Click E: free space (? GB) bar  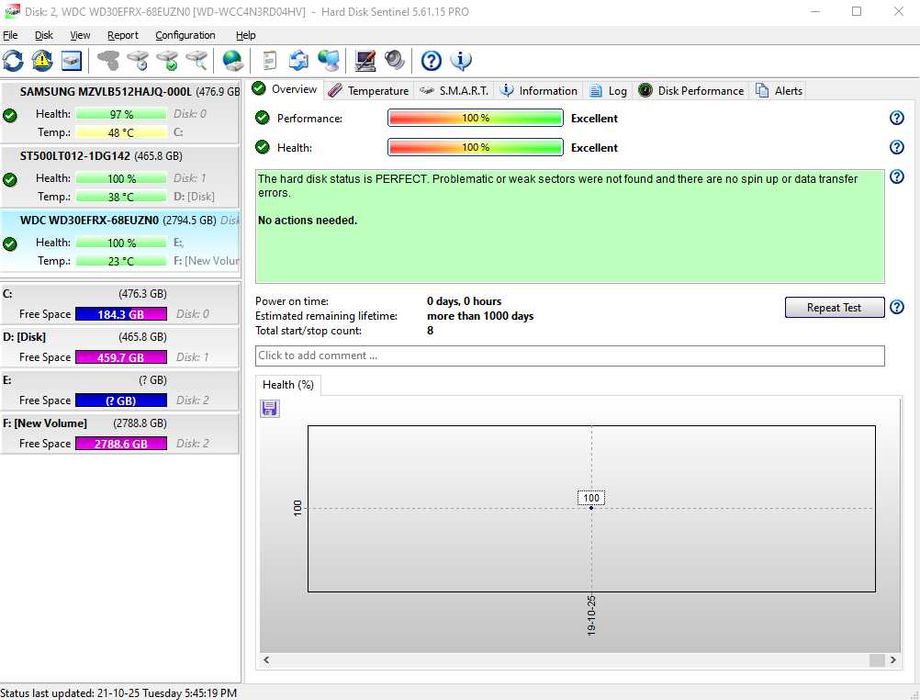[121, 401]
